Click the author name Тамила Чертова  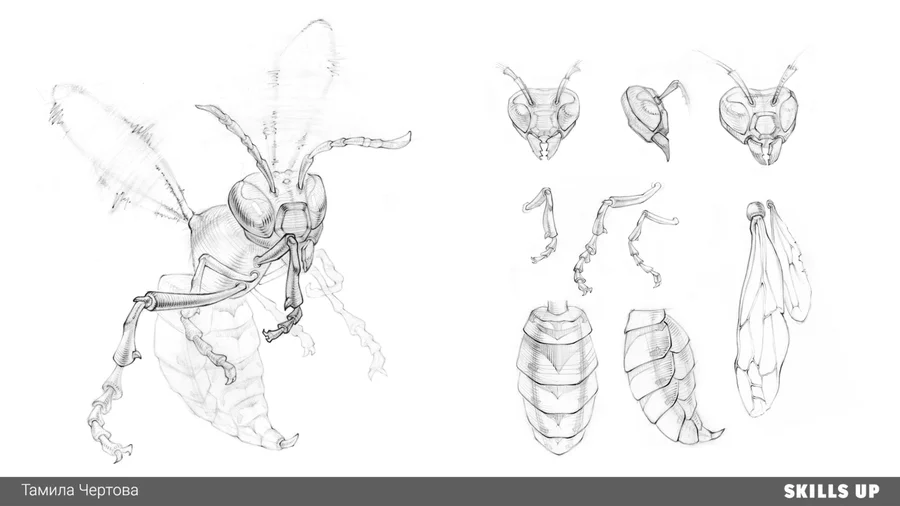(x=80, y=491)
